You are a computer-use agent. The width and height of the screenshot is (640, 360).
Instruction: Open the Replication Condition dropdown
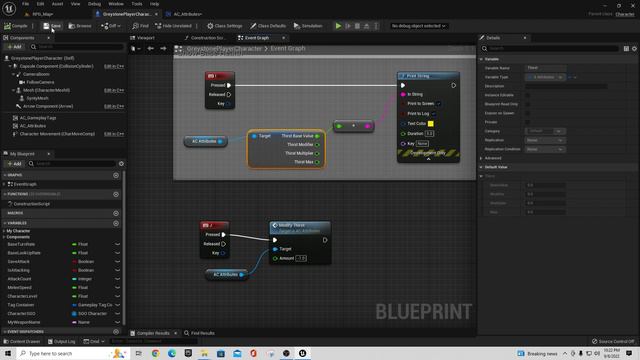pos(545,149)
